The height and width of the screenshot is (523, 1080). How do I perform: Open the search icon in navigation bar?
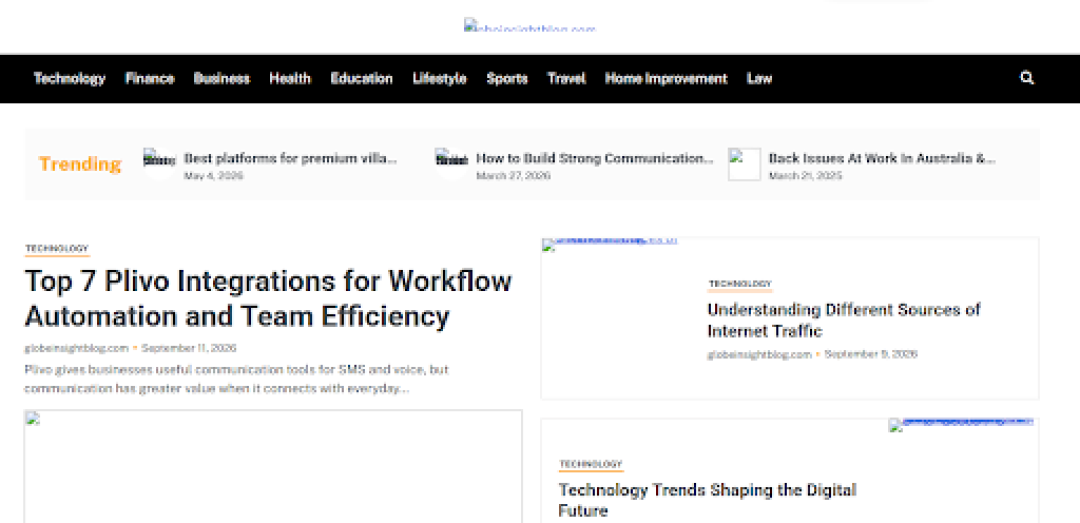point(1026,79)
